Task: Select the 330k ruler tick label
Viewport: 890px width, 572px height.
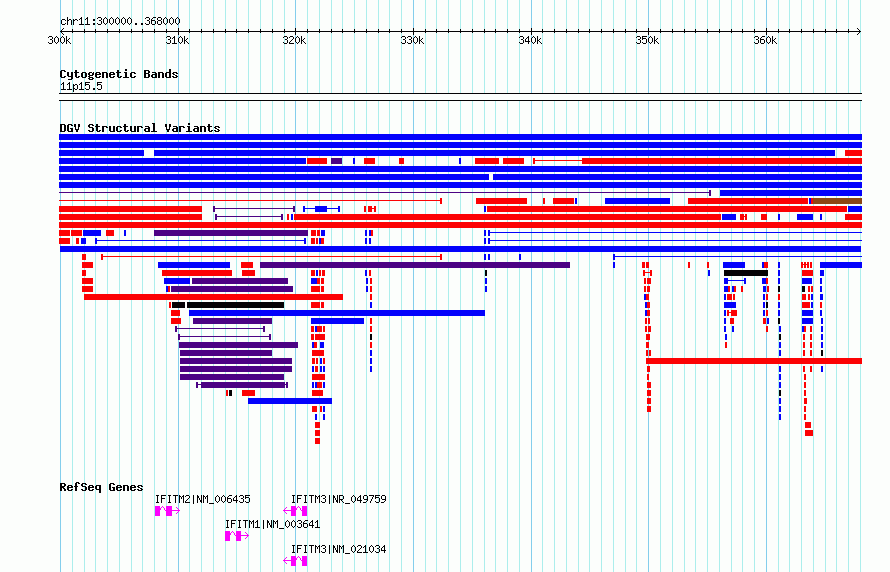Action: 412,41
